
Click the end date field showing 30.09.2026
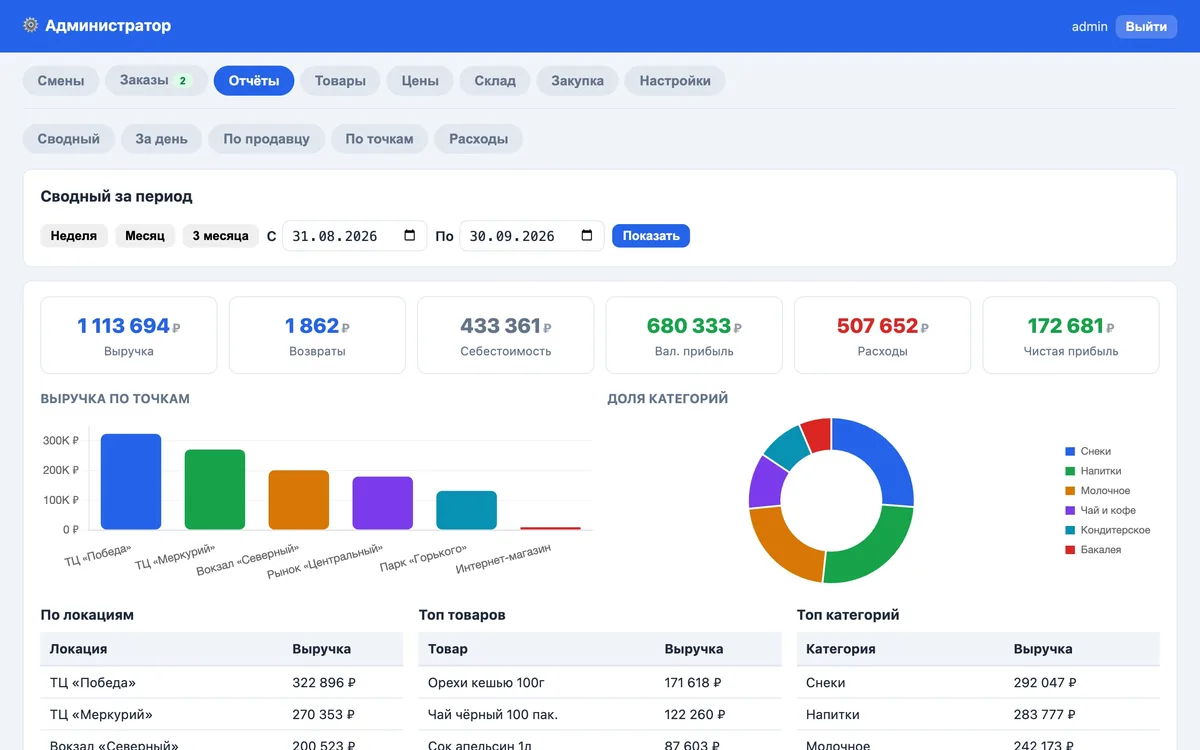click(532, 236)
